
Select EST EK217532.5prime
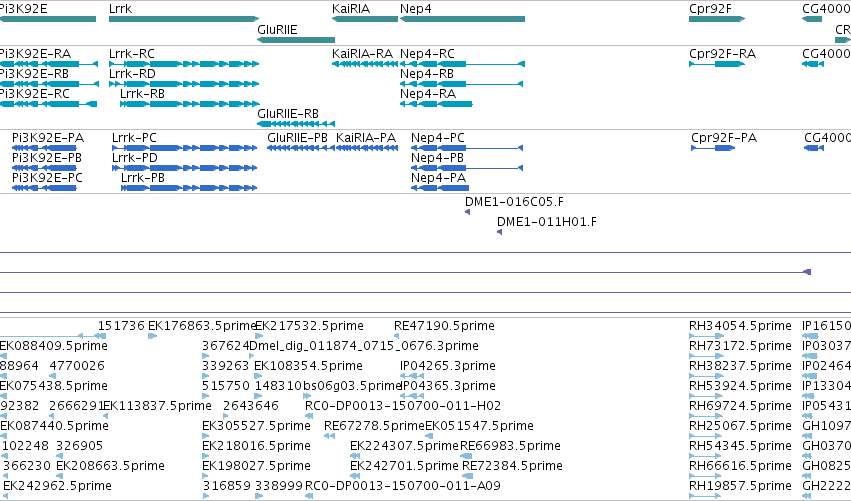[309, 326]
